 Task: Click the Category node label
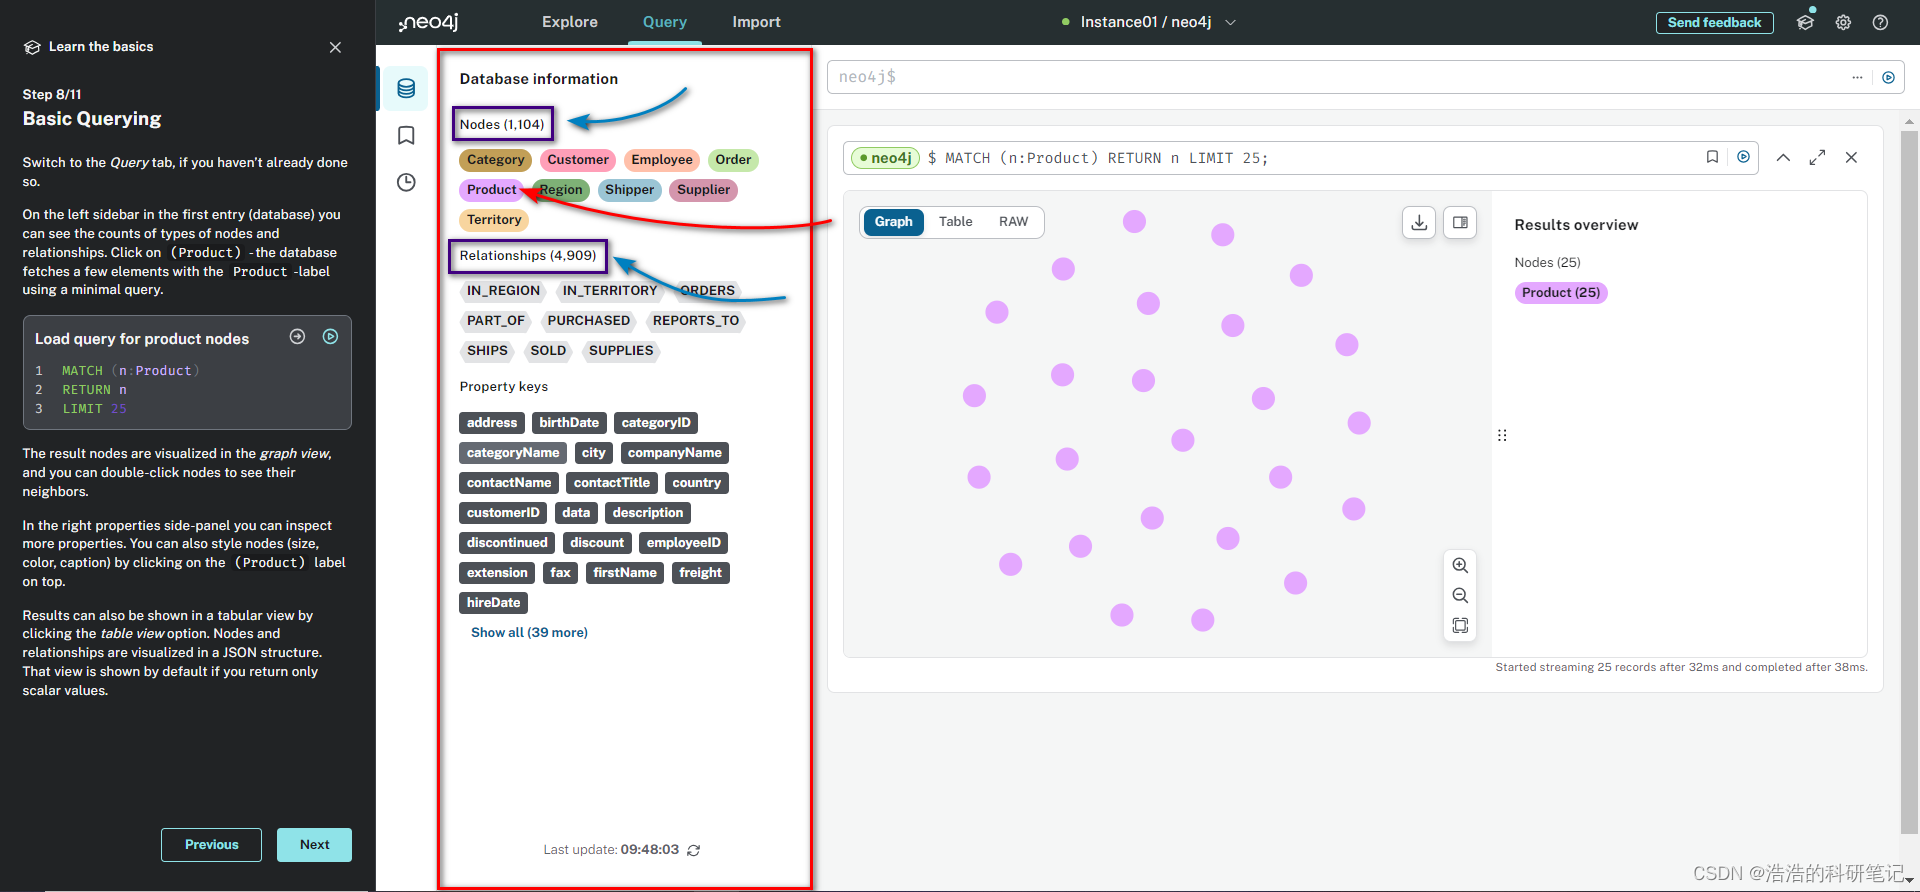[495, 160]
